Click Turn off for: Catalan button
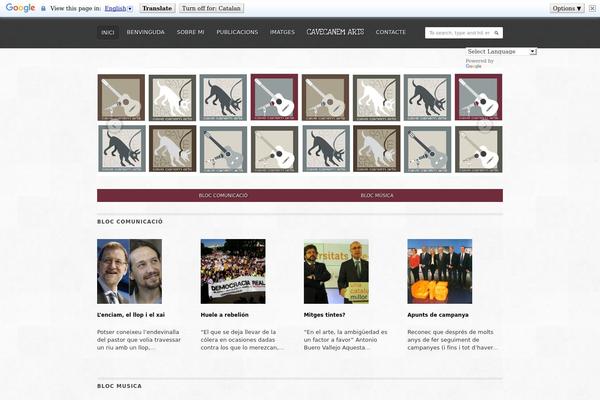600x400 pixels. tap(211, 8)
